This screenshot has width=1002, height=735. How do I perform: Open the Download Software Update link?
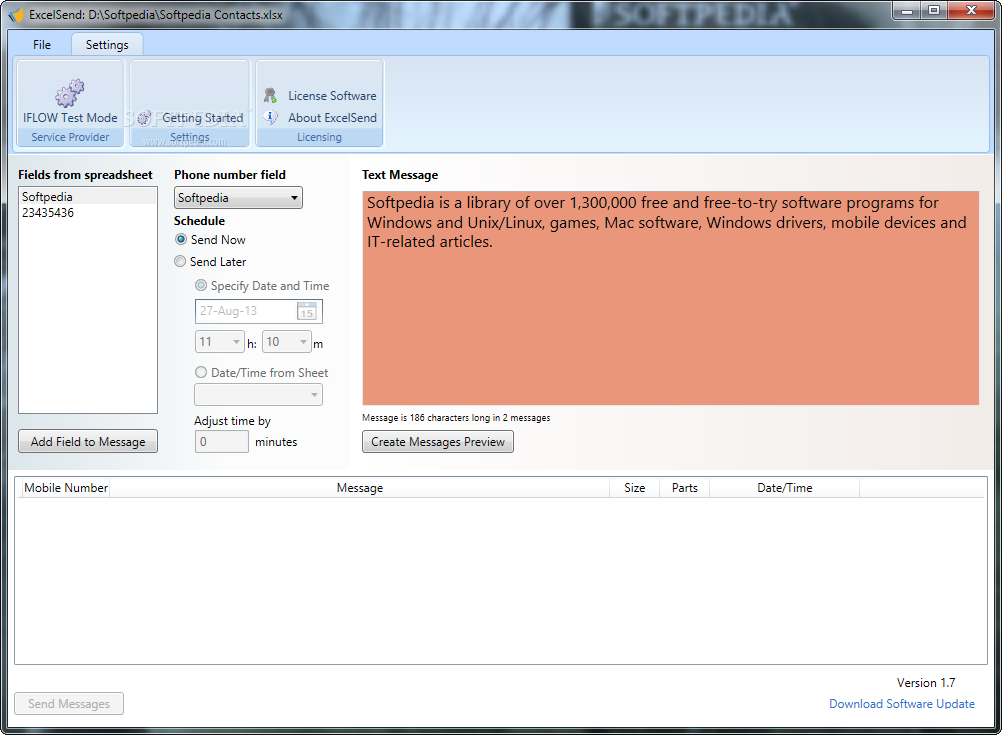[x=902, y=704]
